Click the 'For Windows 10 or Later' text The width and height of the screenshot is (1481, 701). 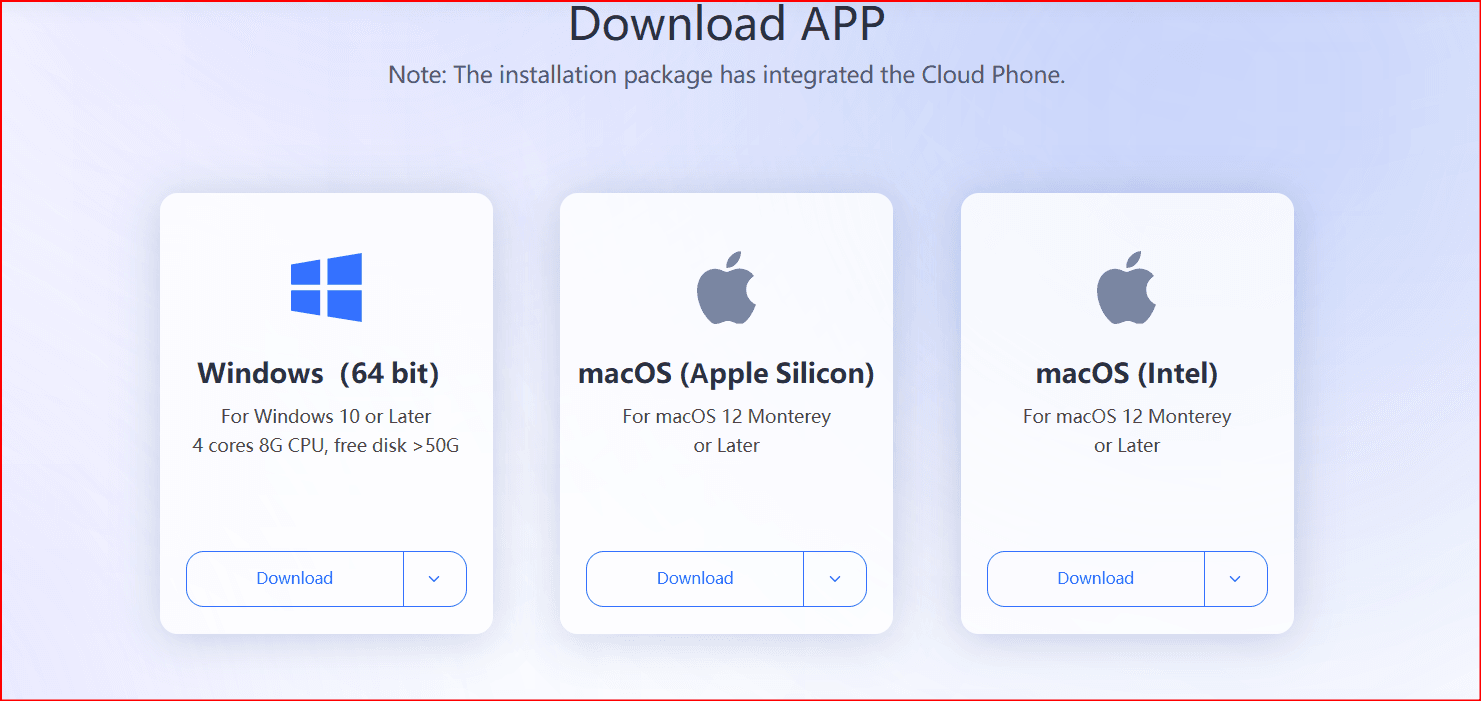[326, 416]
